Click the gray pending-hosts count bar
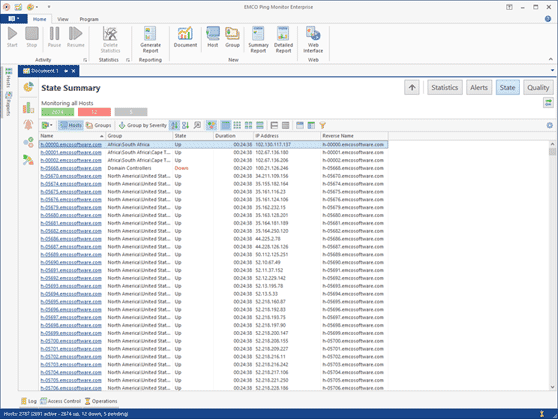This screenshot has height=419, width=558. coord(131,112)
